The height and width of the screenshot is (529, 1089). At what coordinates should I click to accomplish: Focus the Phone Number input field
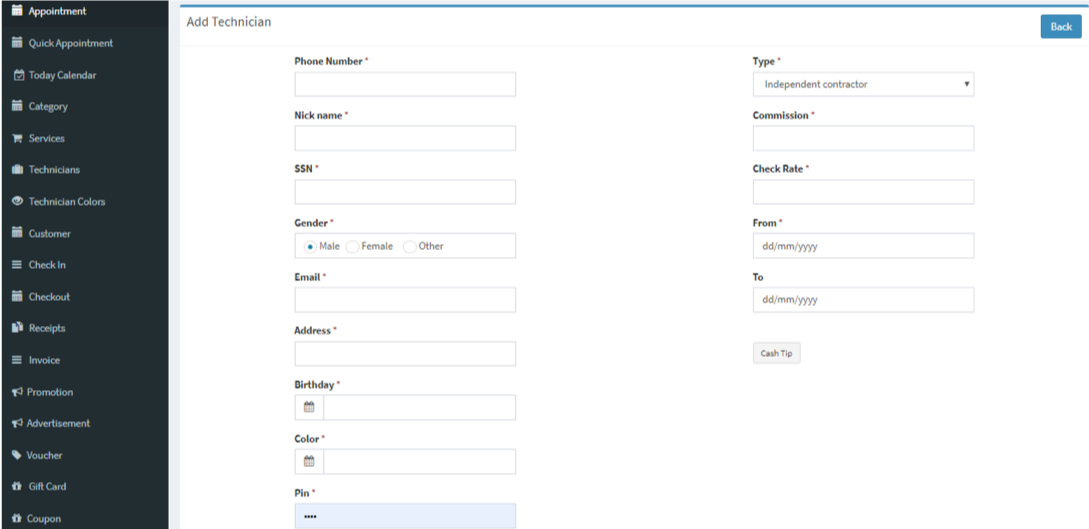point(405,84)
